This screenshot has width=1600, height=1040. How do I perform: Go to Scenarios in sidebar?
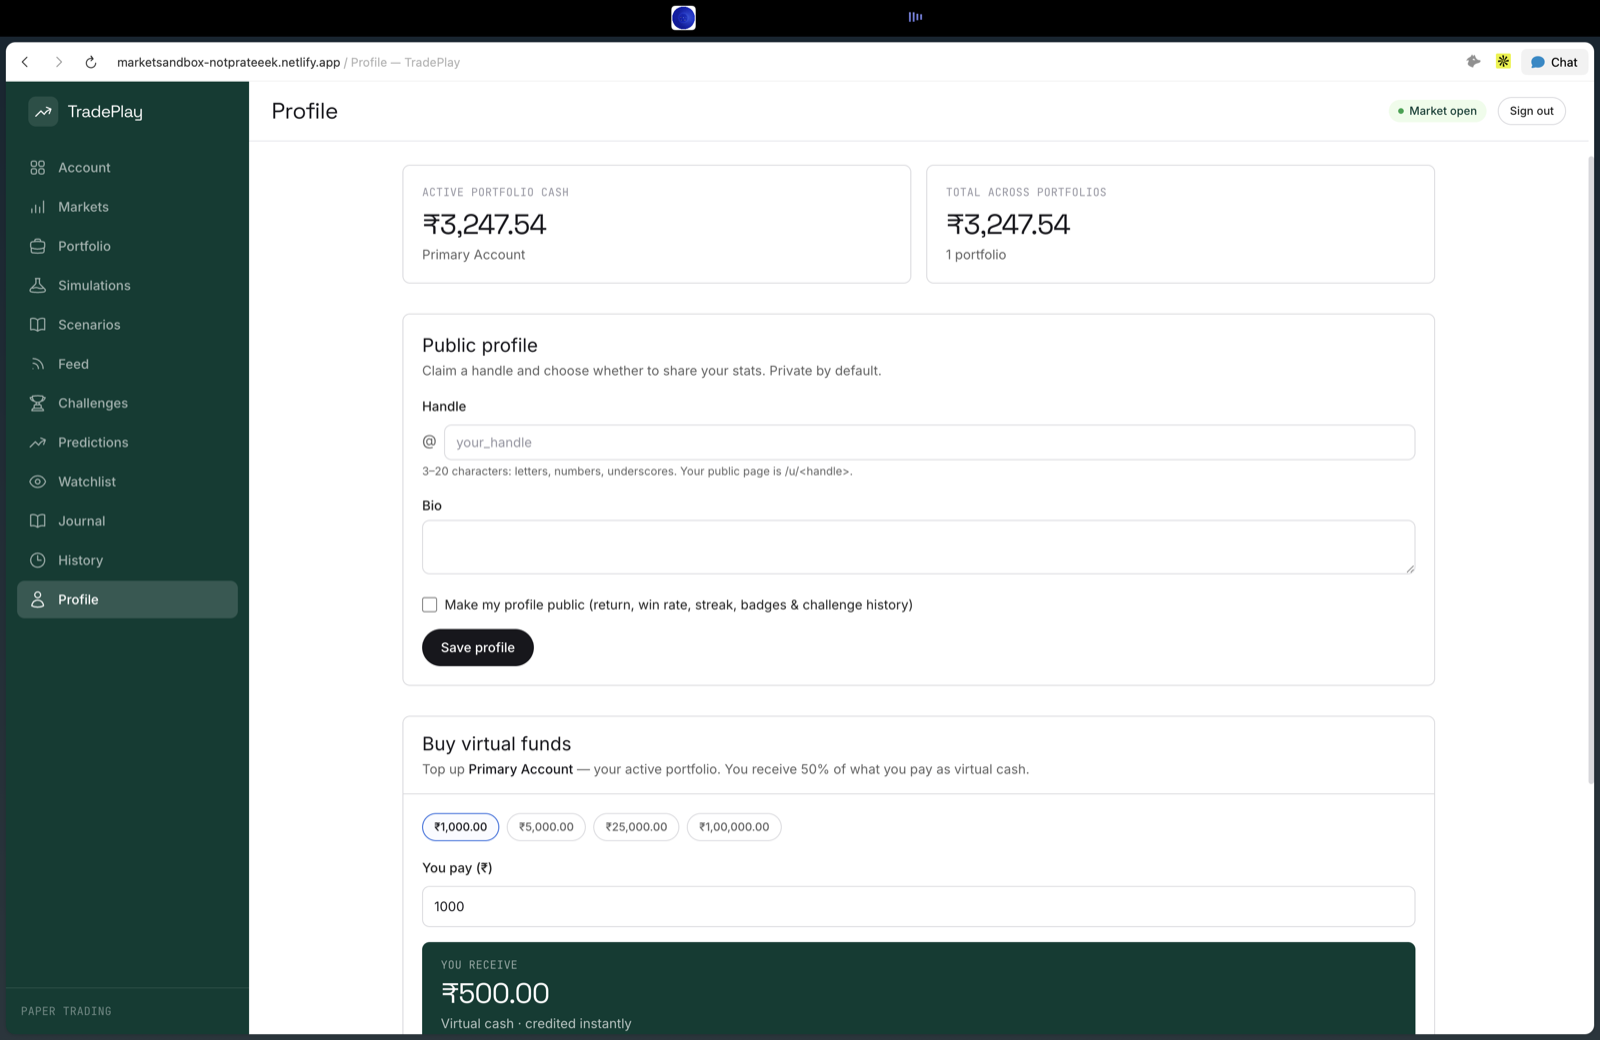pyautogui.click(x=127, y=325)
